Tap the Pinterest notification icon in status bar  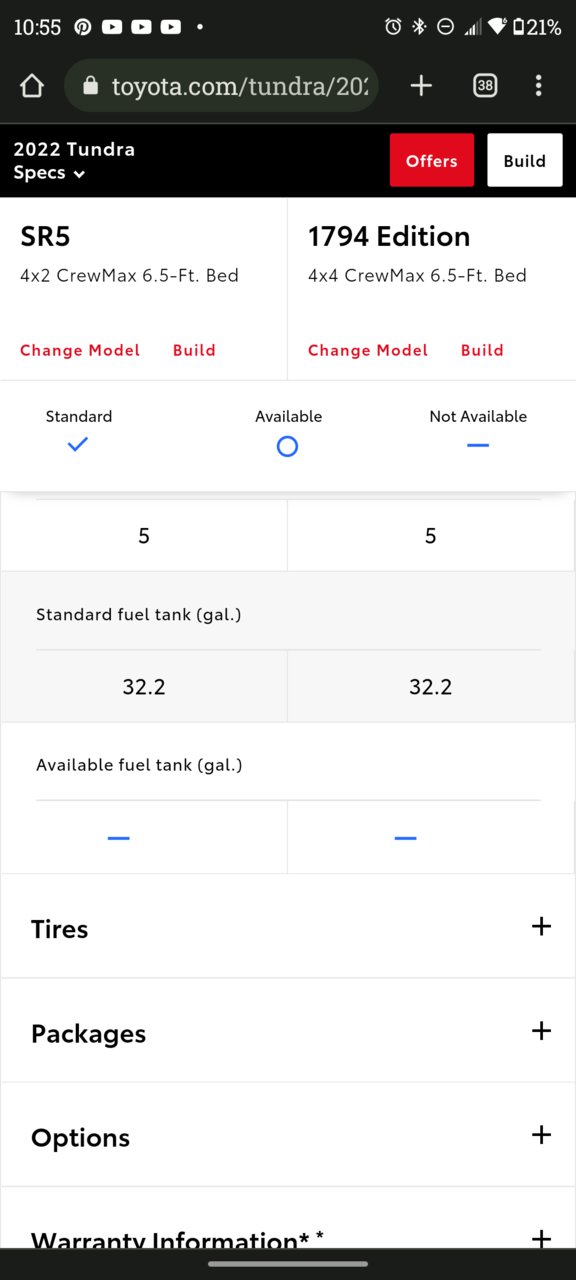(83, 27)
